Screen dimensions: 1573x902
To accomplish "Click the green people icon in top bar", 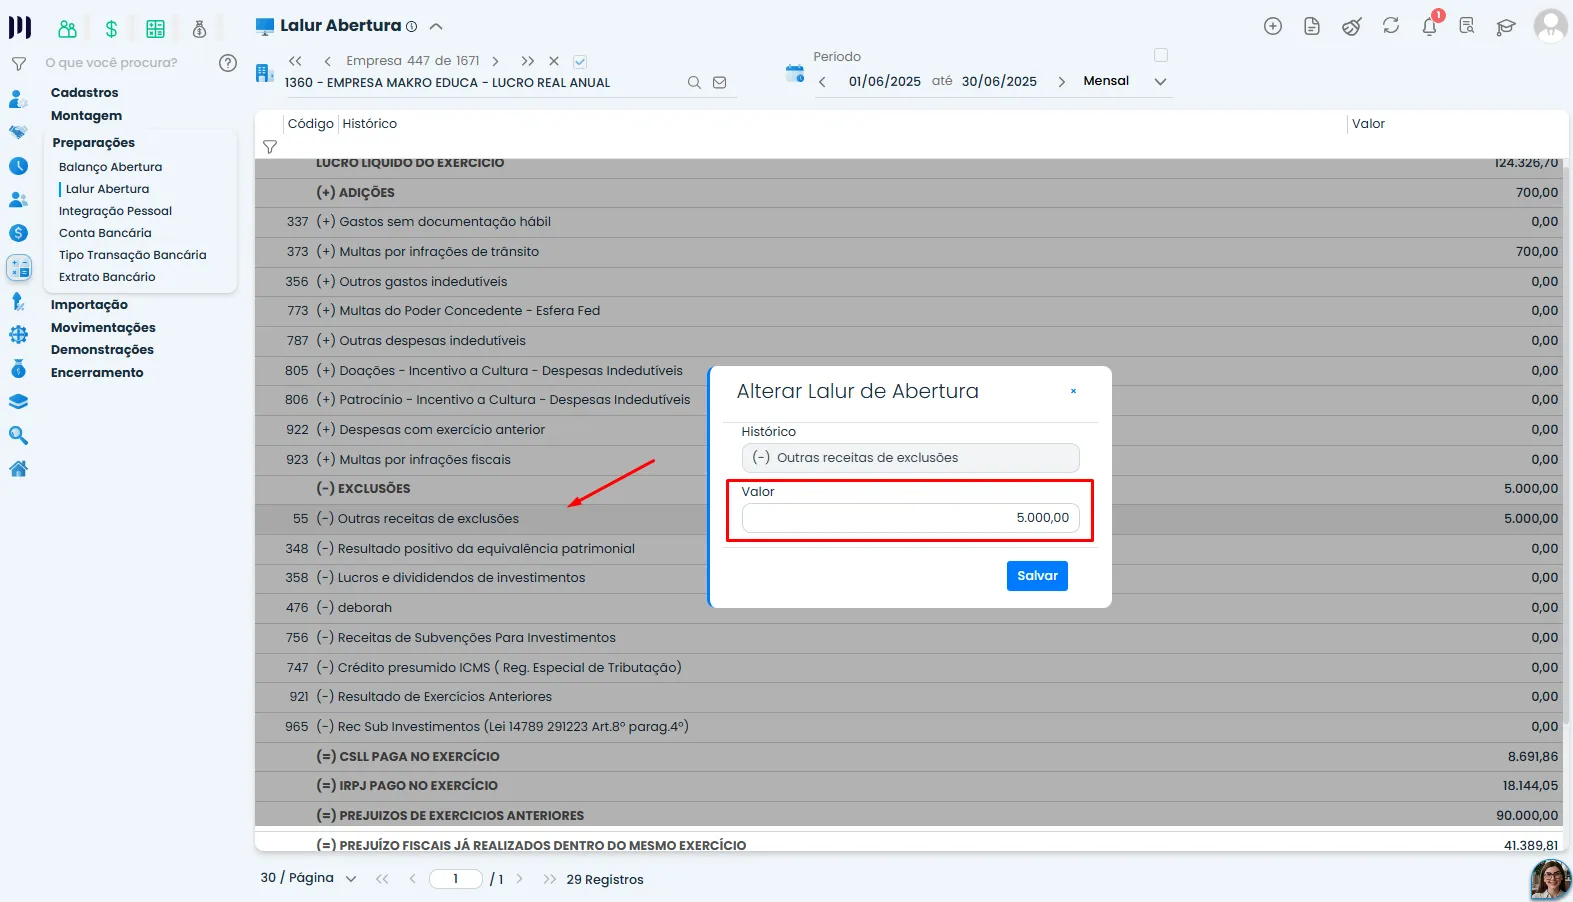I will point(67,29).
